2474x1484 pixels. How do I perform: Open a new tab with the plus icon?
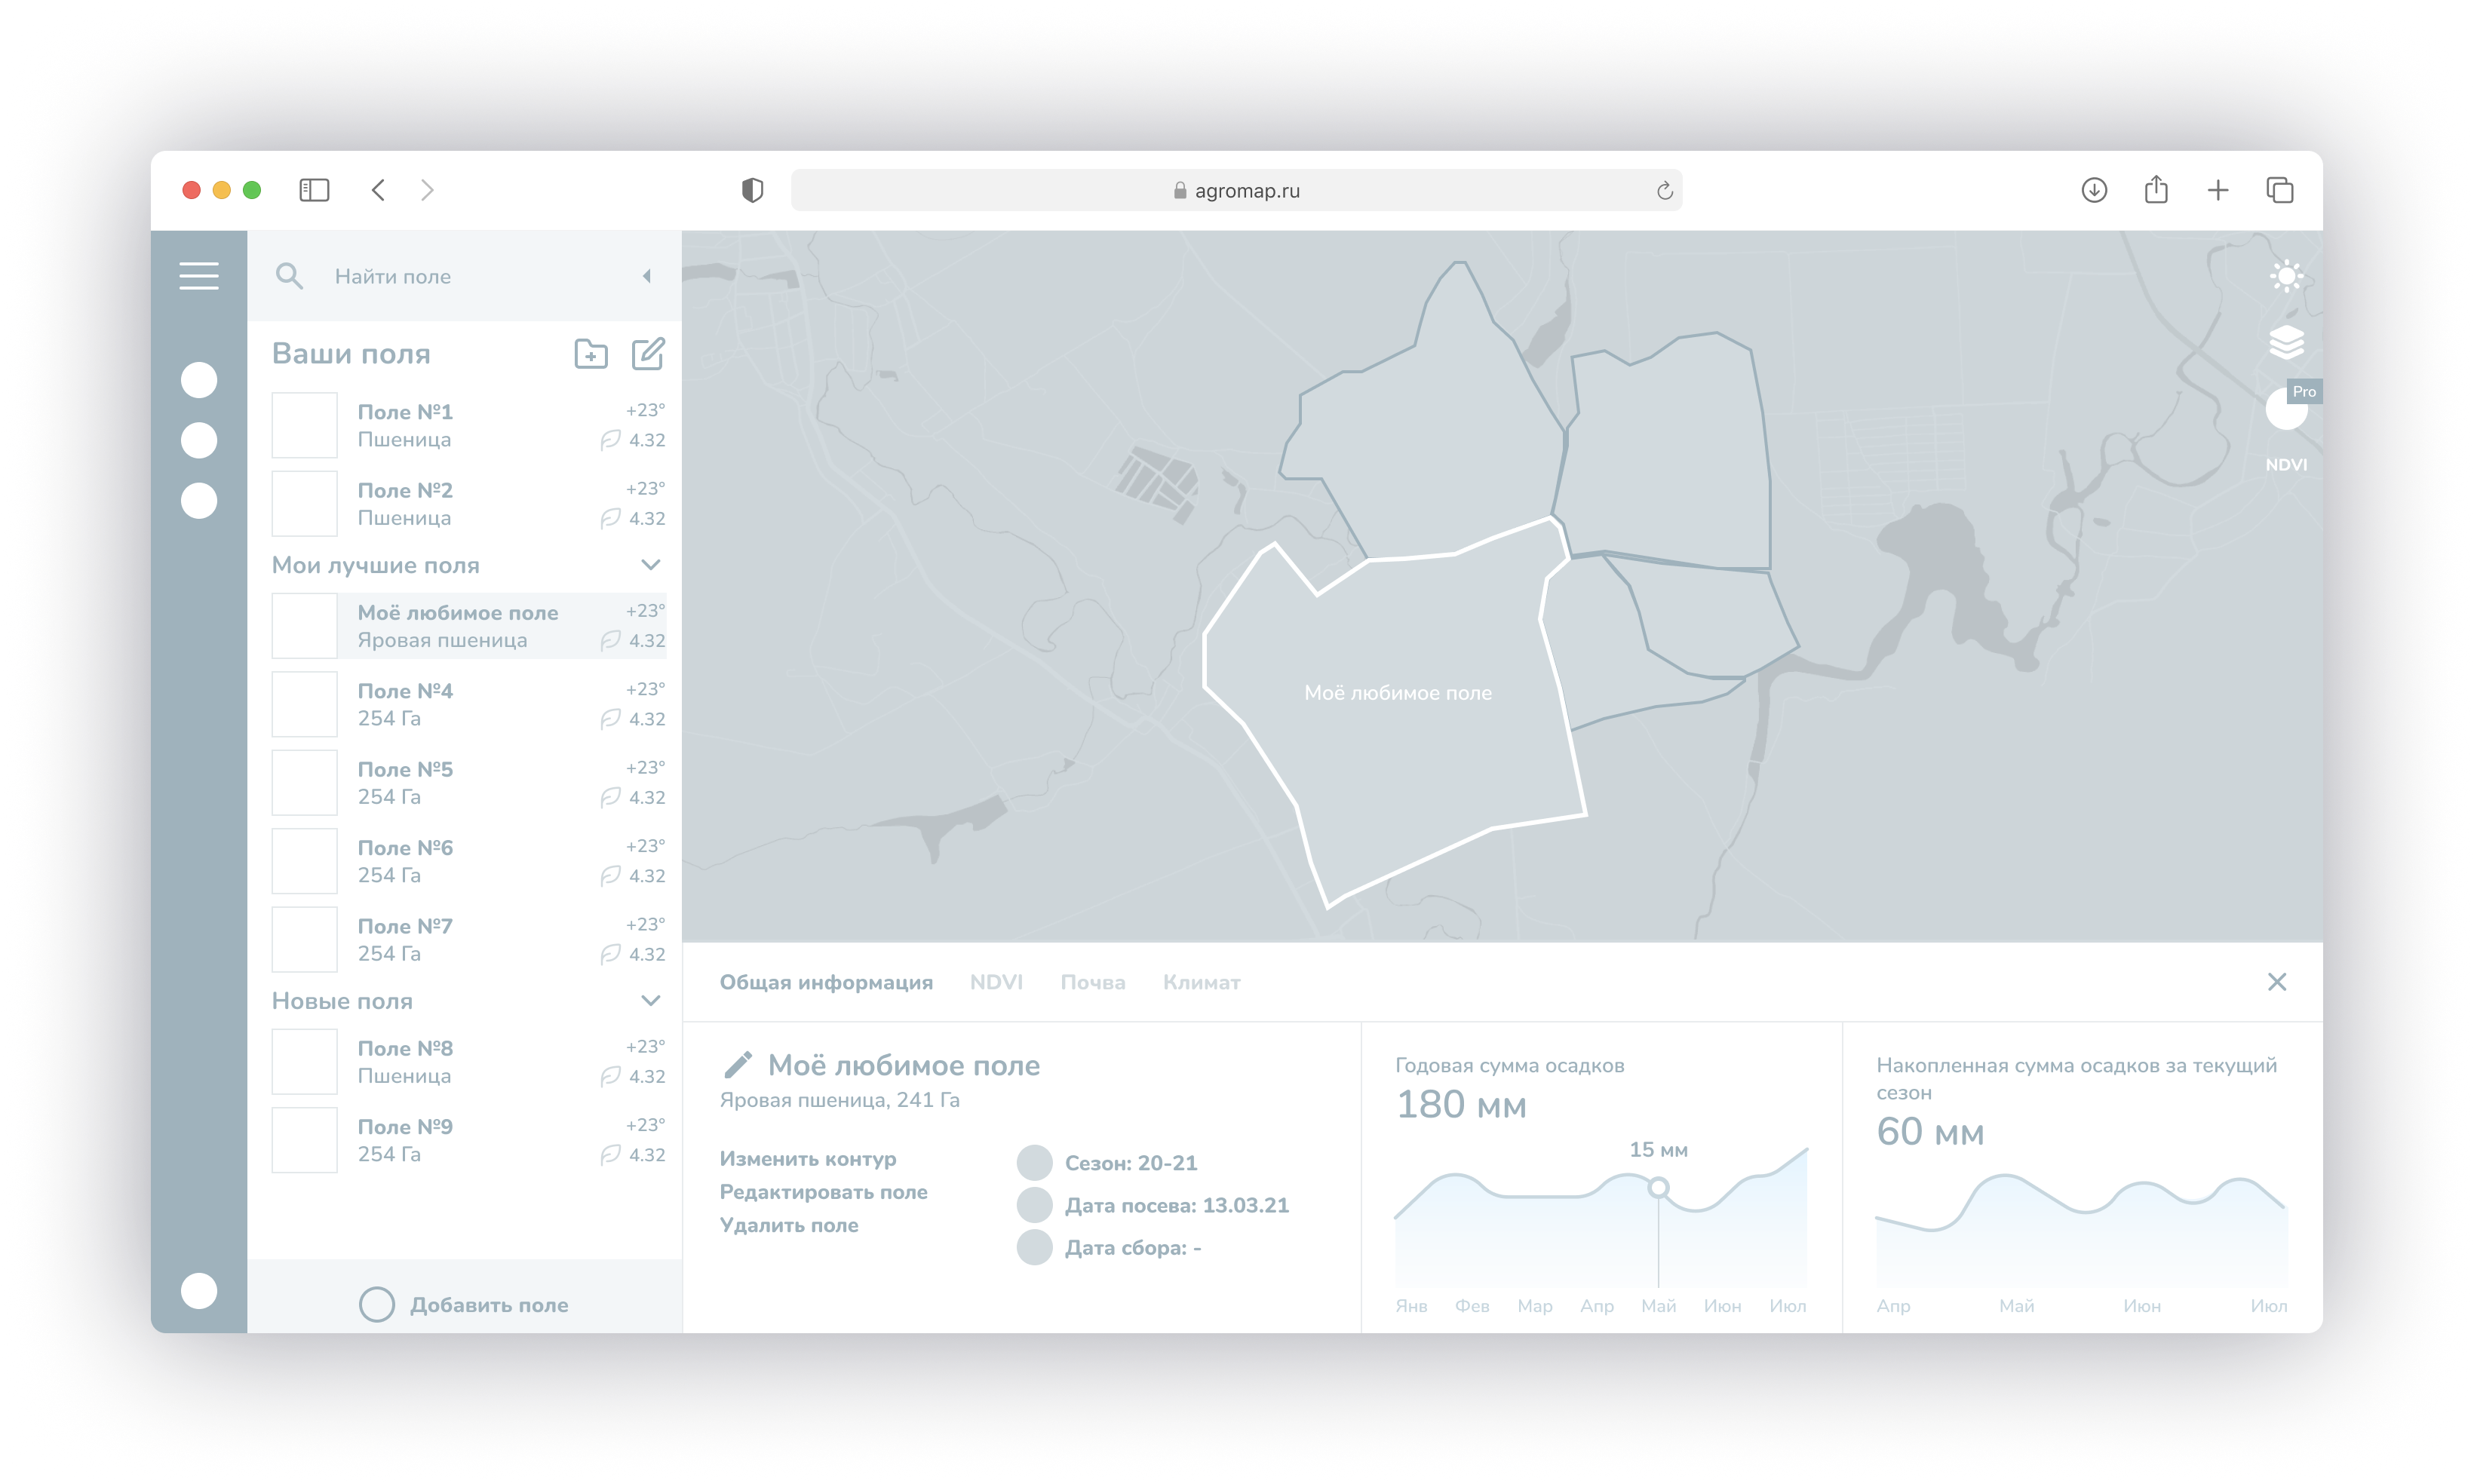(2218, 190)
